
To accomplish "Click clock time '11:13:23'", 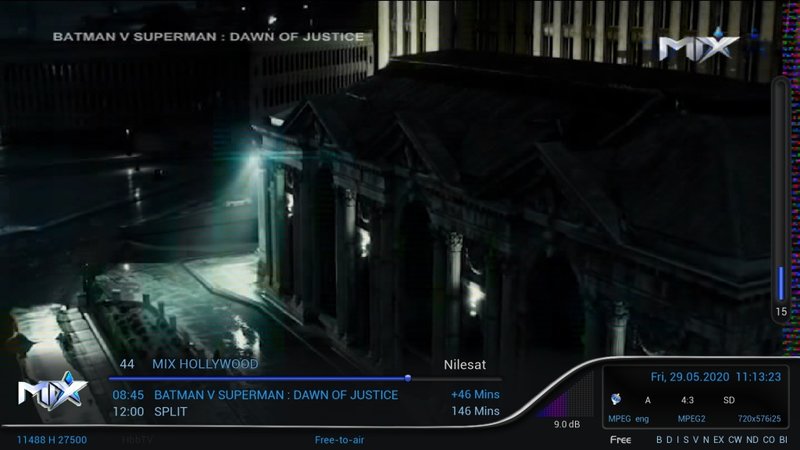I will click(758, 377).
